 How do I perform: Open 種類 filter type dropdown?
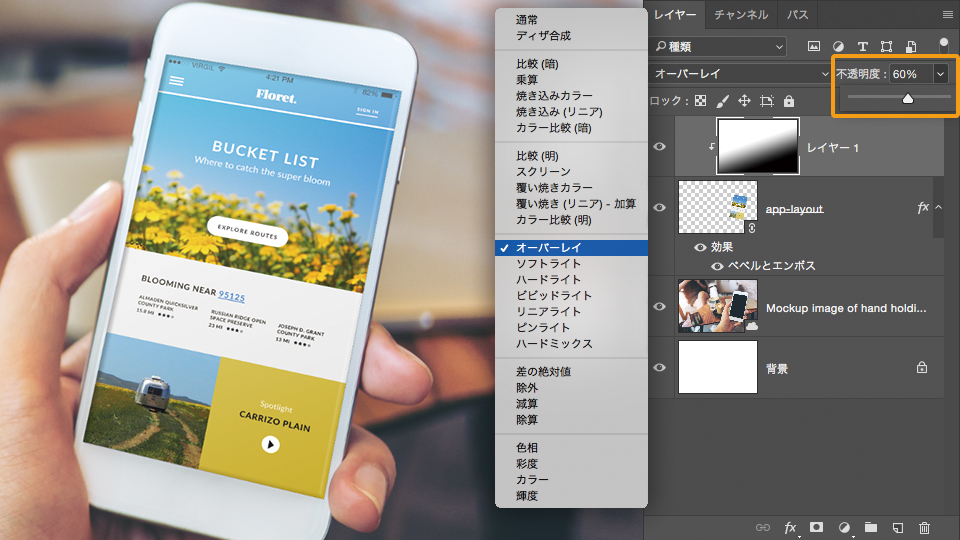719,47
